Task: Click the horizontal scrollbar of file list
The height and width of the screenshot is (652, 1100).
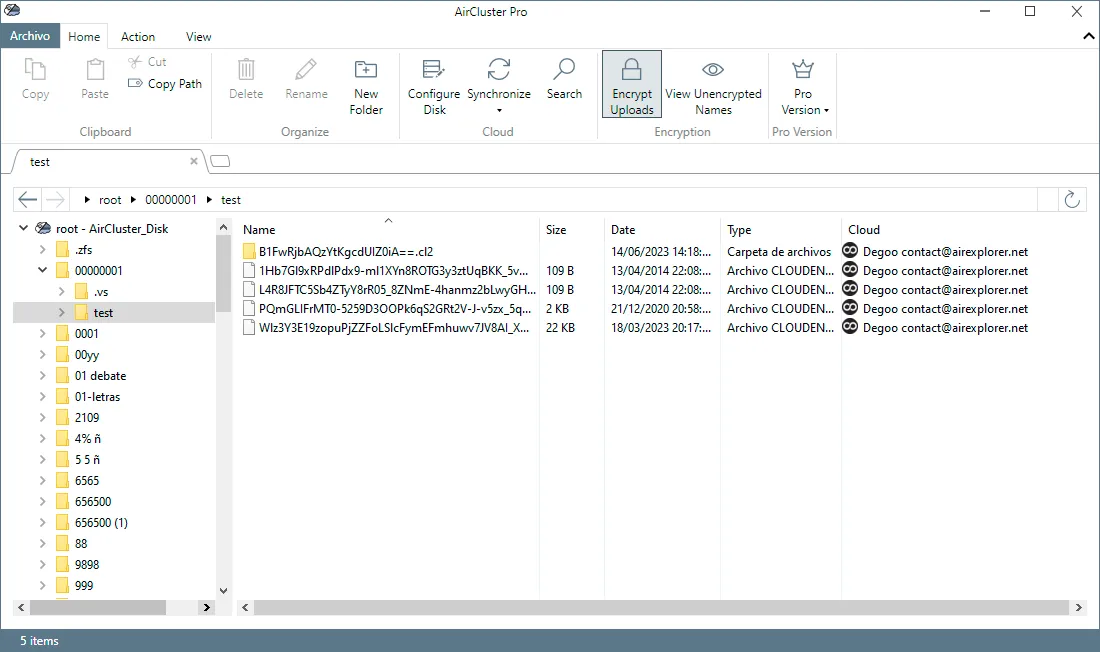Action: (x=661, y=607)
